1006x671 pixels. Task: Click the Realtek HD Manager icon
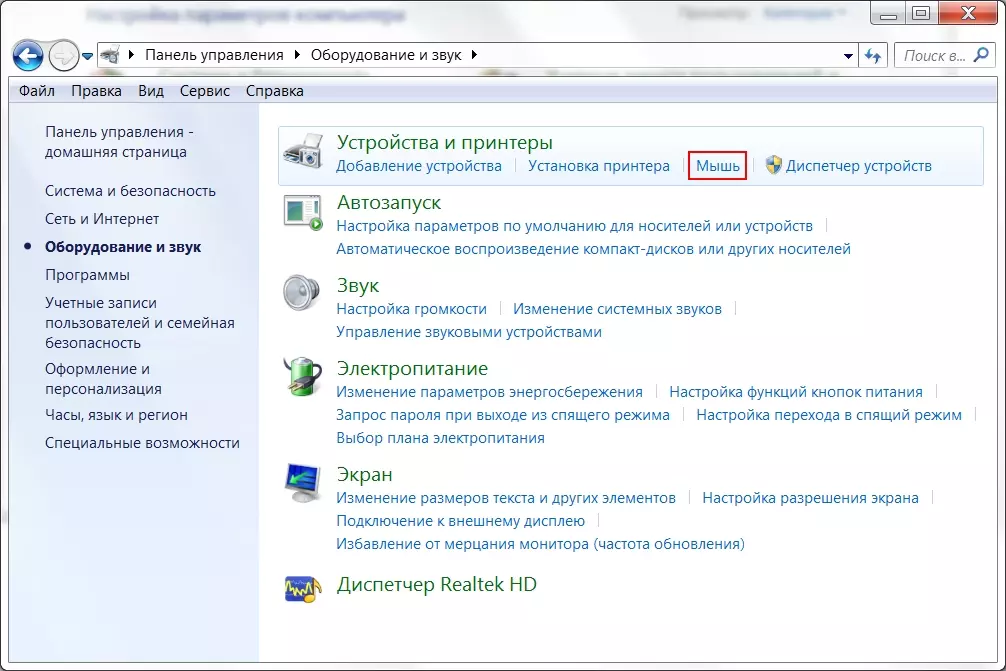coord(303,588)
